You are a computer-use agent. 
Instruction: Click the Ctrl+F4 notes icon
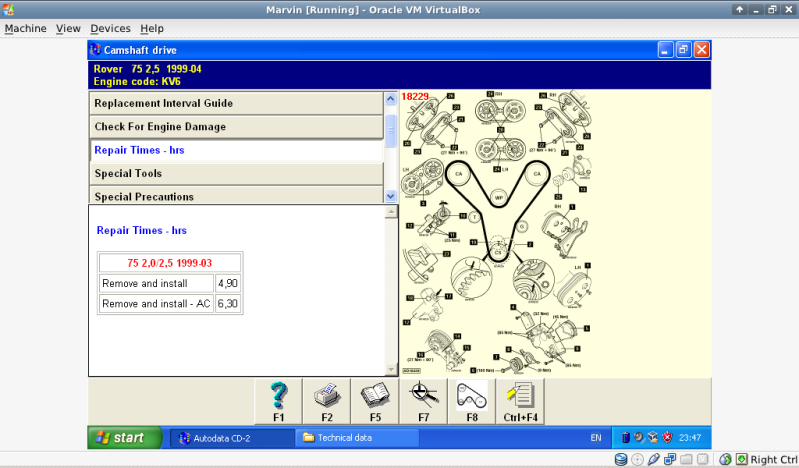coord(520,401)
